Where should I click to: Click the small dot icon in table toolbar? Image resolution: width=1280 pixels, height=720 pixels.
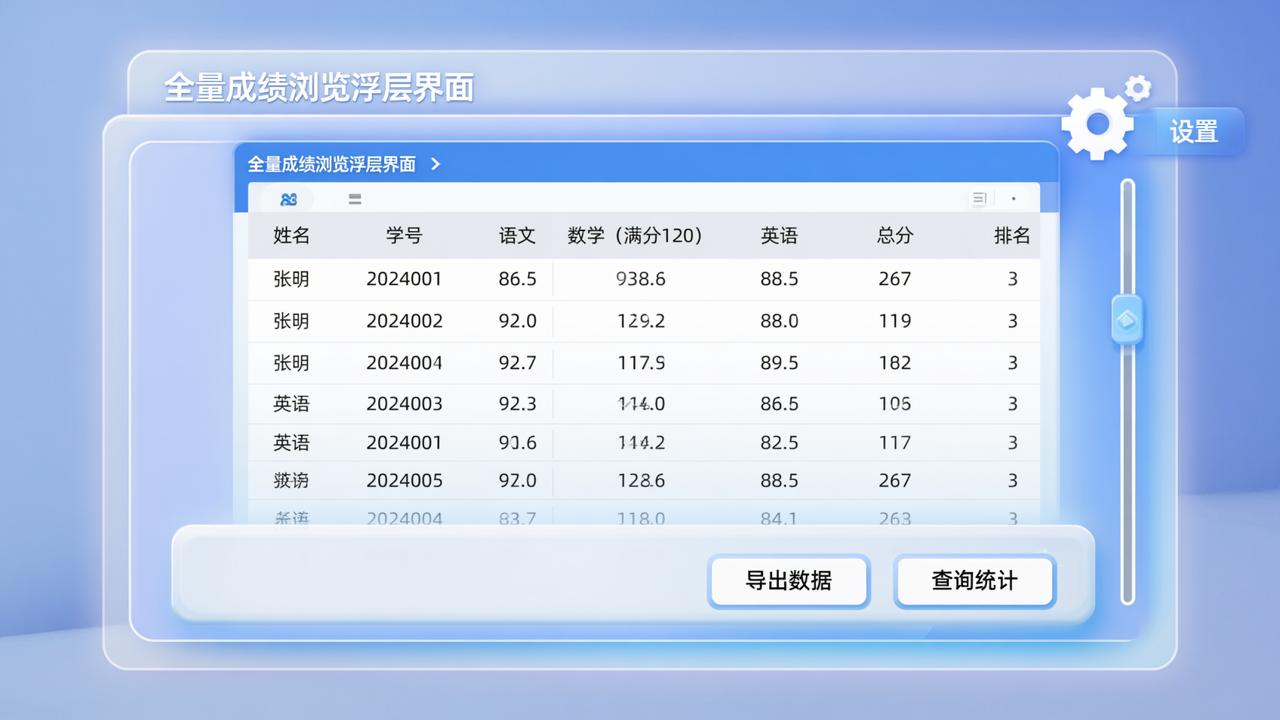coord(1013,199)
